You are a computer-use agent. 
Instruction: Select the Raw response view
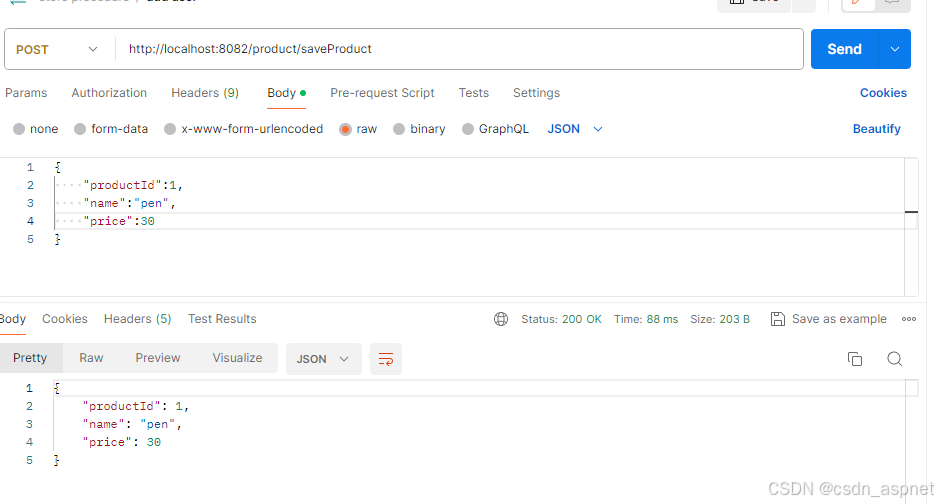(92, 358)
